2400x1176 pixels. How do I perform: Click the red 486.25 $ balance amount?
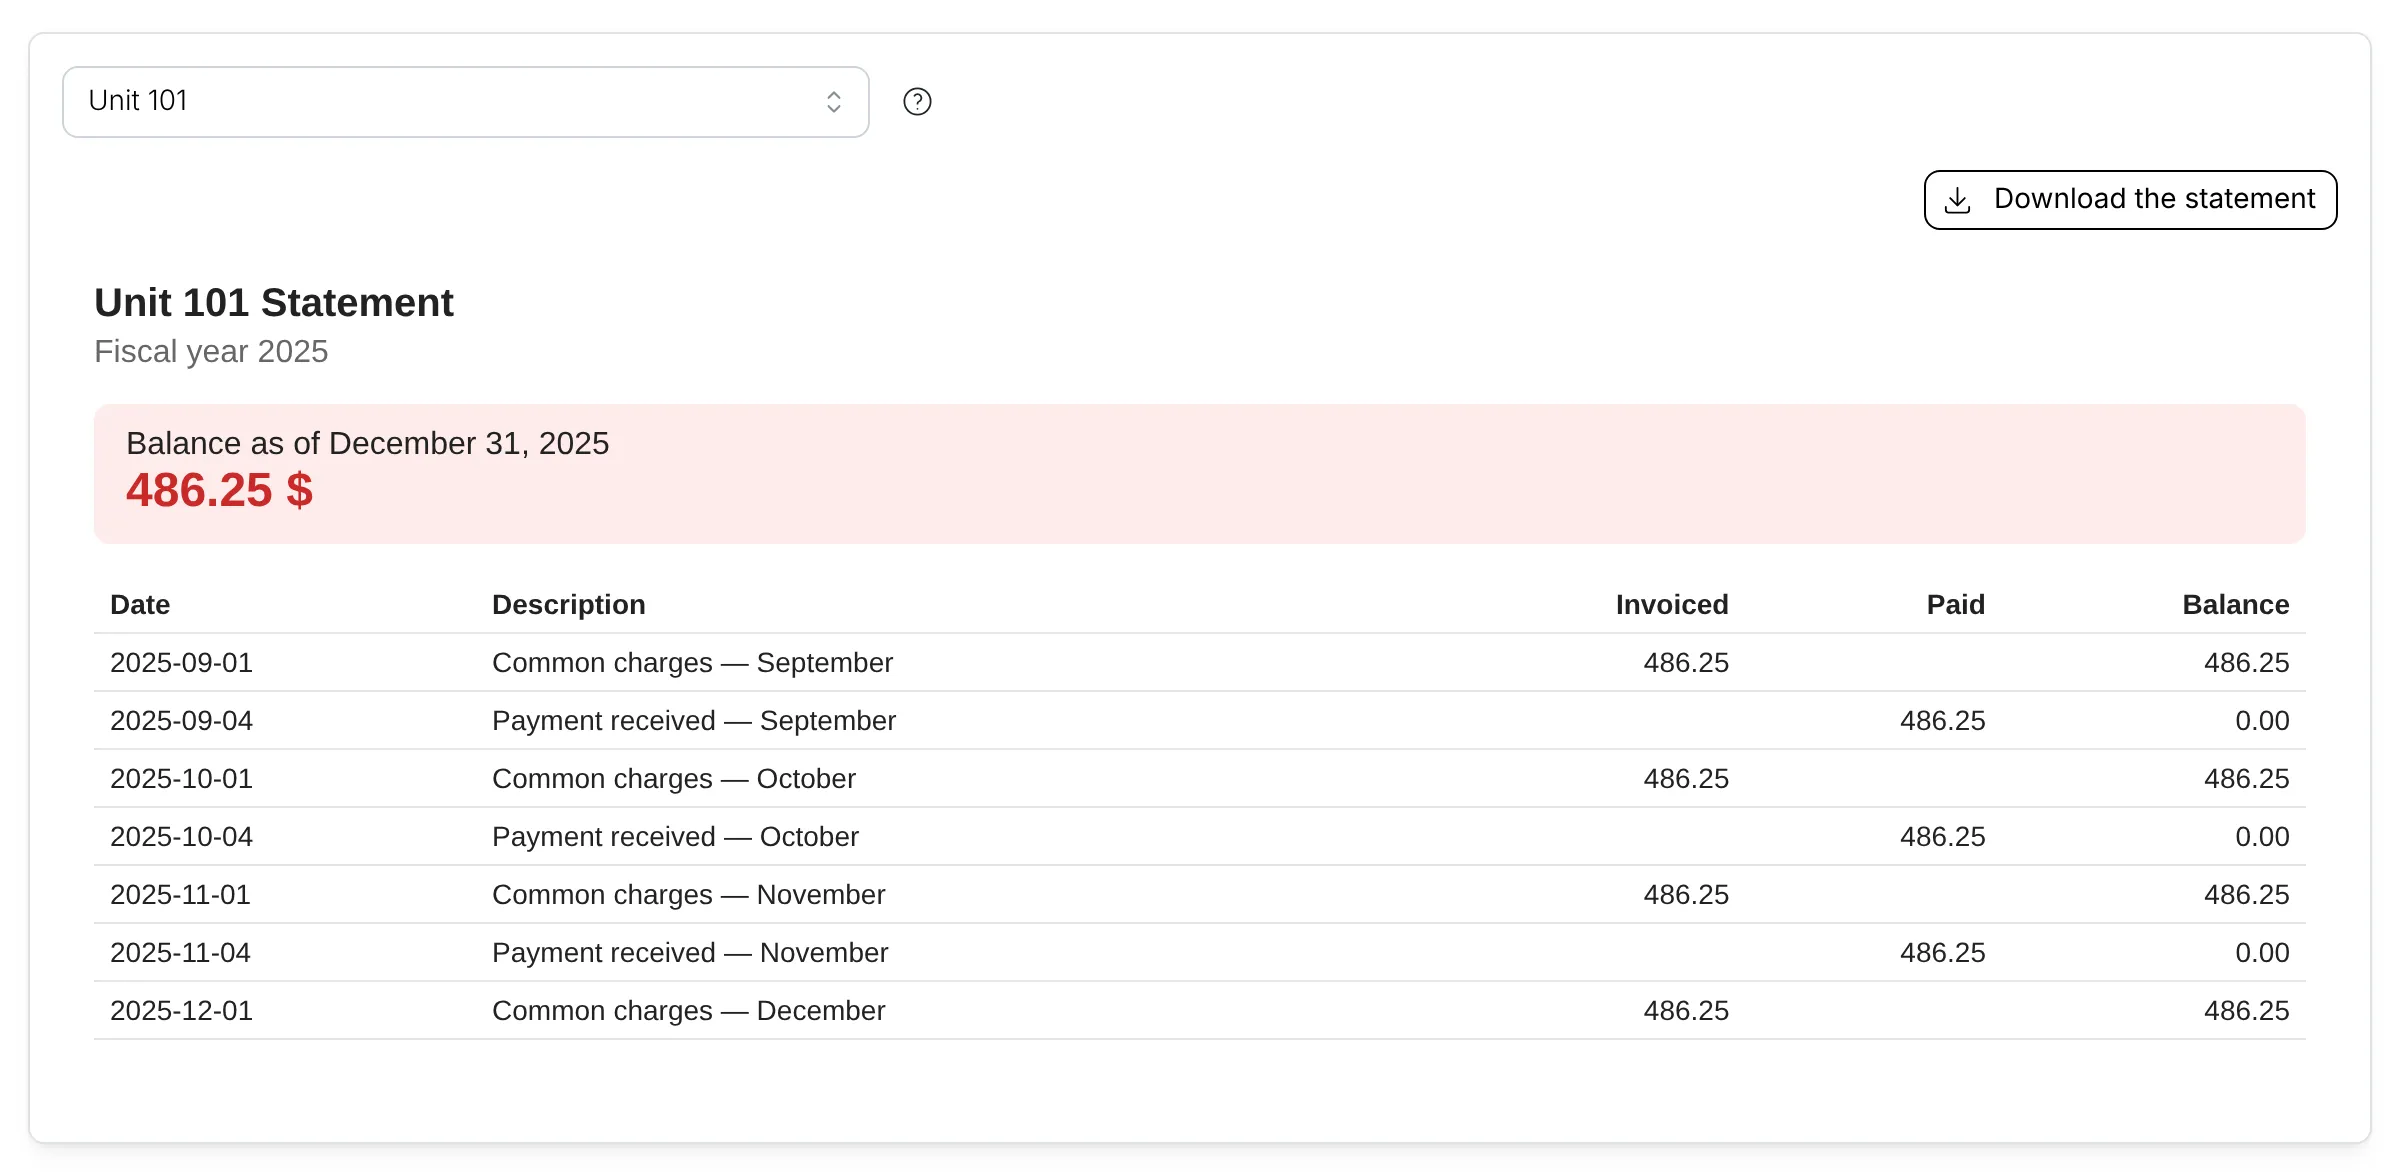[219, 491]
